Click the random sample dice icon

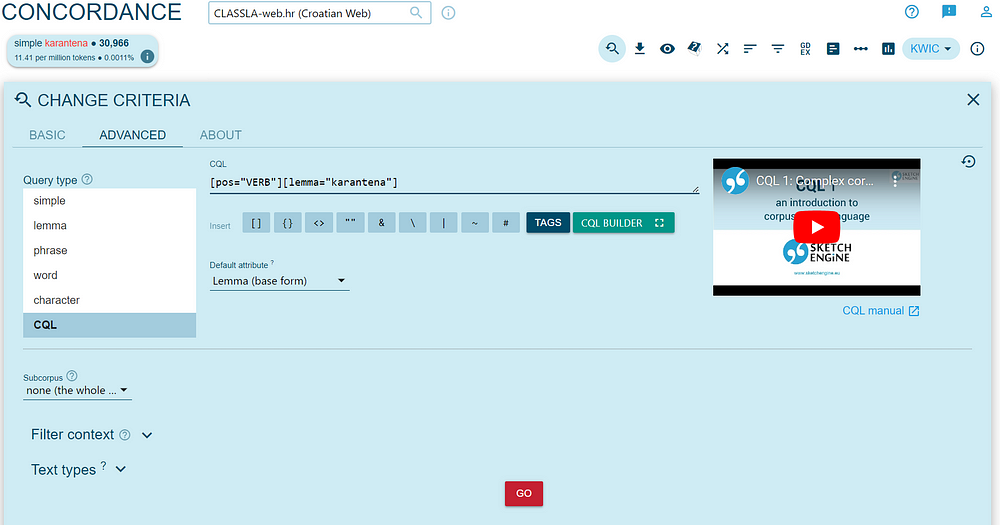click(x=695, y=48)
